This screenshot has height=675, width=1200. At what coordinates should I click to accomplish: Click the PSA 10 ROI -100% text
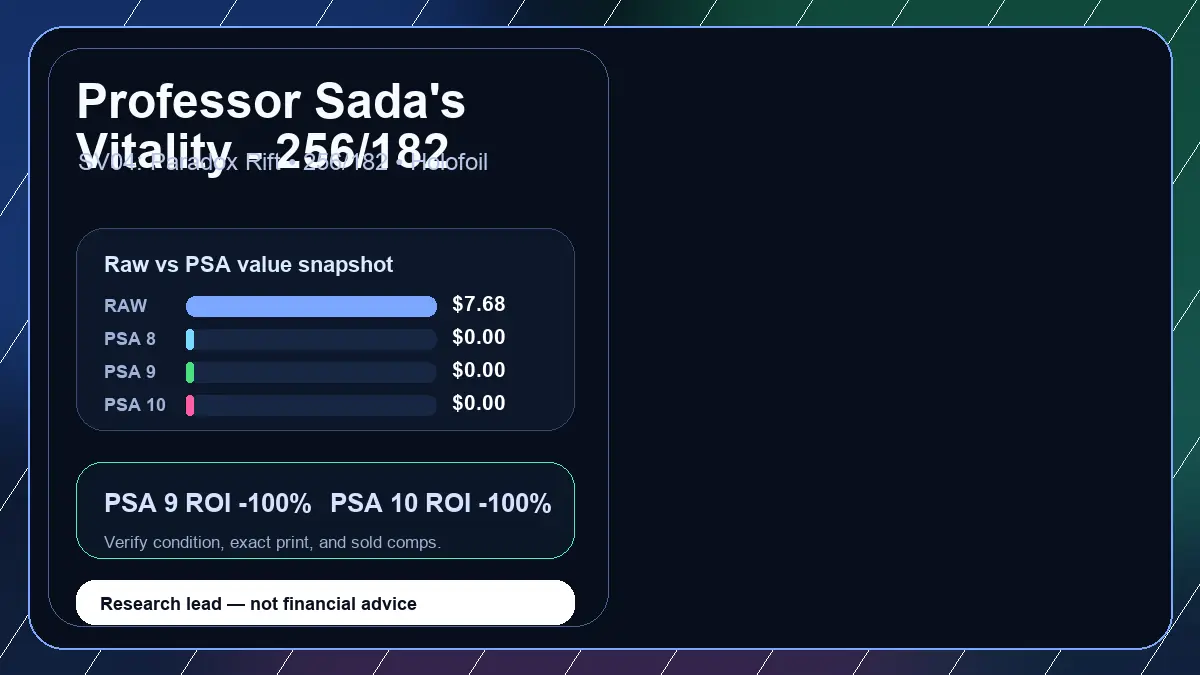(x=441, y=504)
